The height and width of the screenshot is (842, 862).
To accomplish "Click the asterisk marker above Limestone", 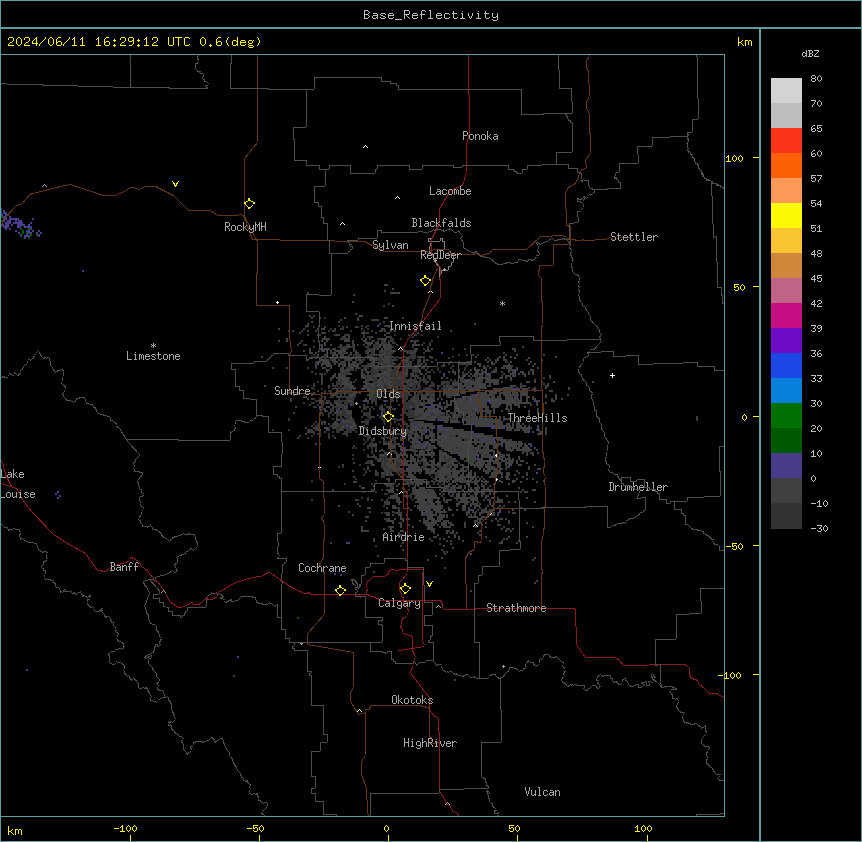I will click(153, 346).
